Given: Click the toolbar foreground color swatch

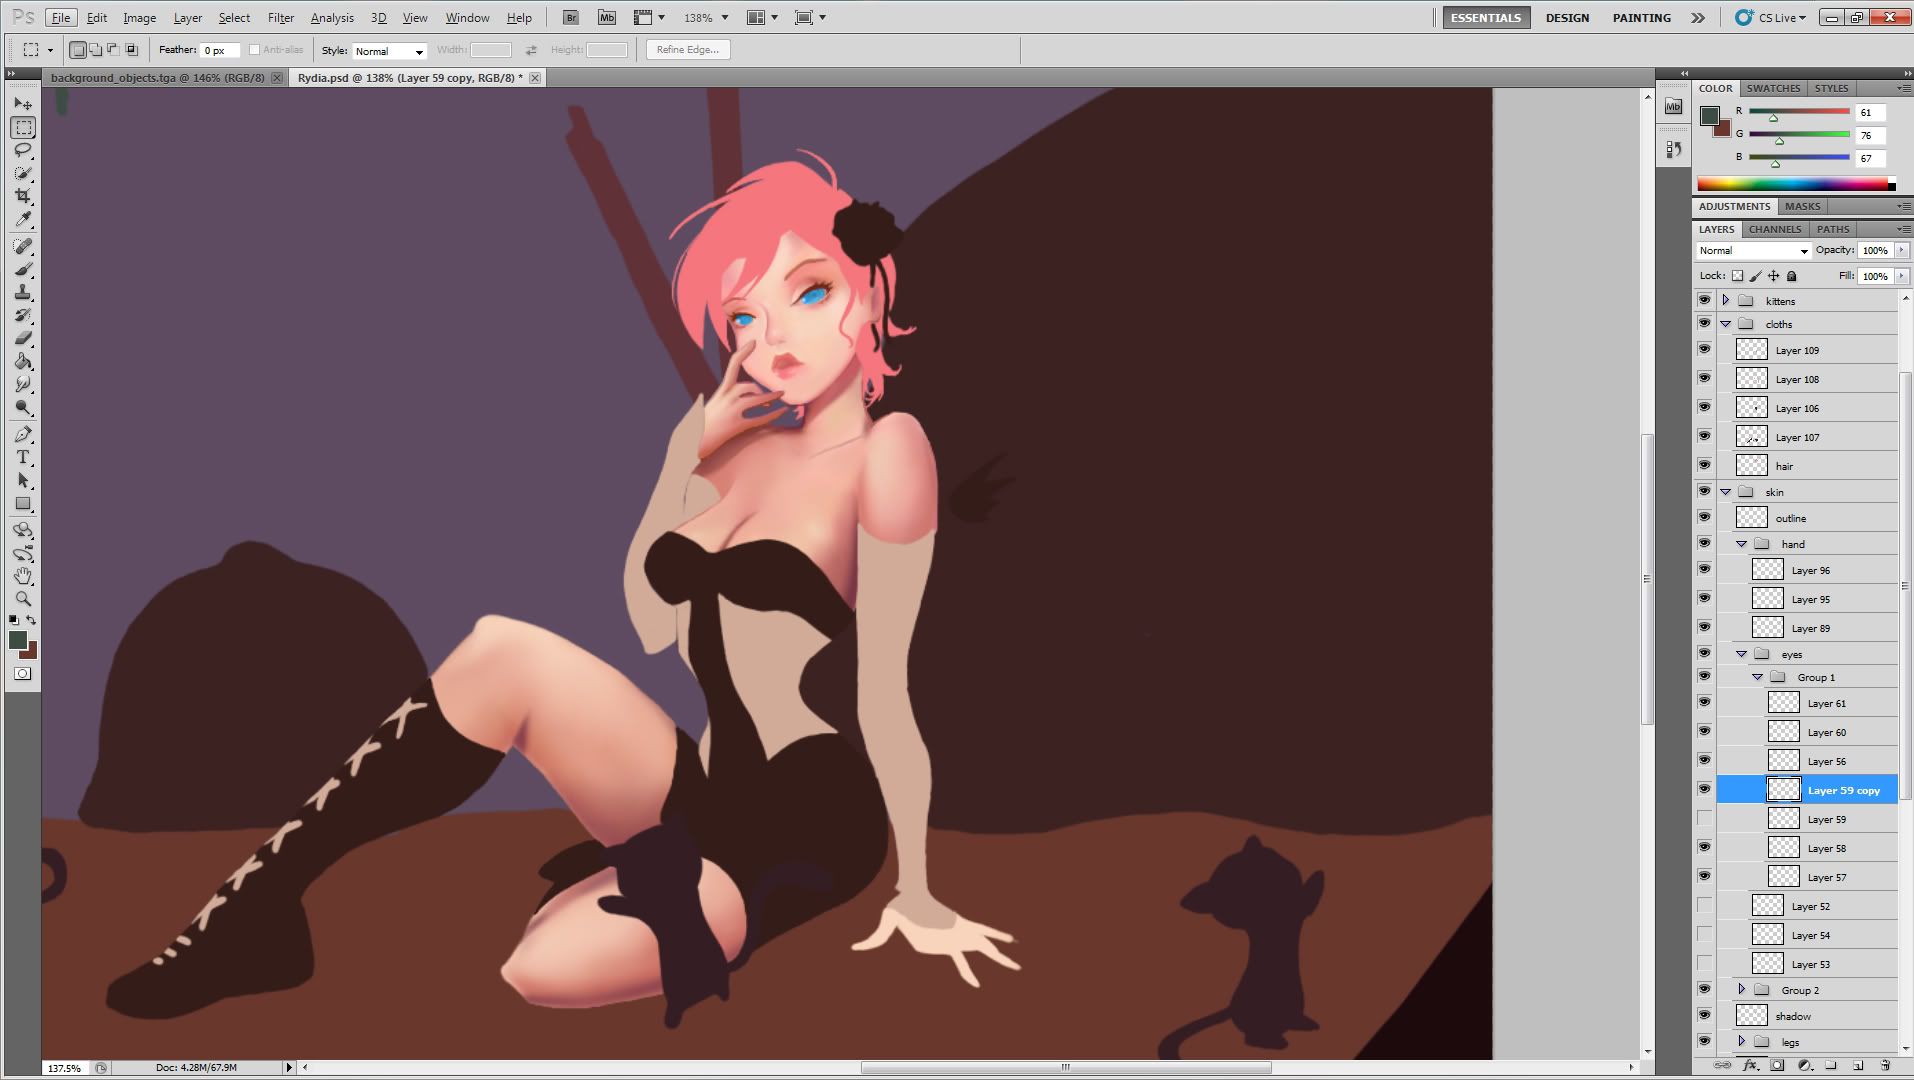Looking at the screenshot, I should click(18, 641).
